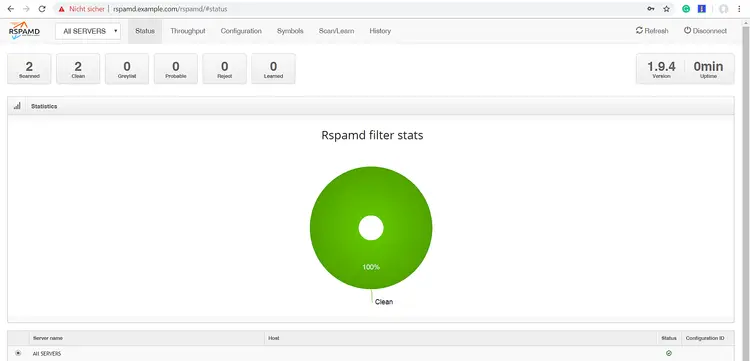Click the browser back arrow
This screenshot has width=750, height=361.
tap(11, 9)
